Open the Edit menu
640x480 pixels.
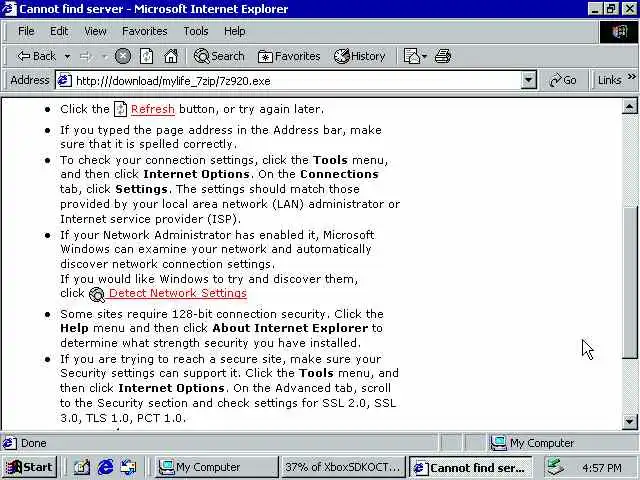coord(59,31)
